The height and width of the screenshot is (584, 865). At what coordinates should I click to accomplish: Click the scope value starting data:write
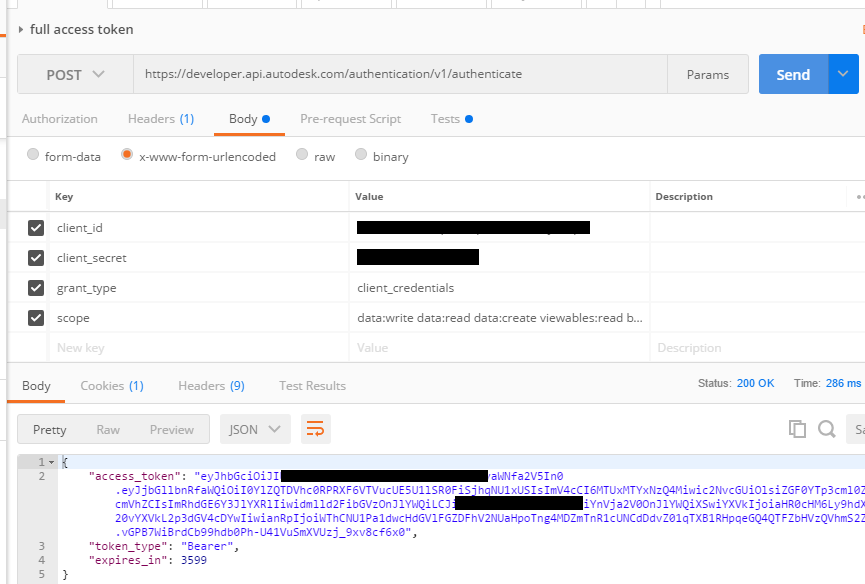[x=500, y=318]
